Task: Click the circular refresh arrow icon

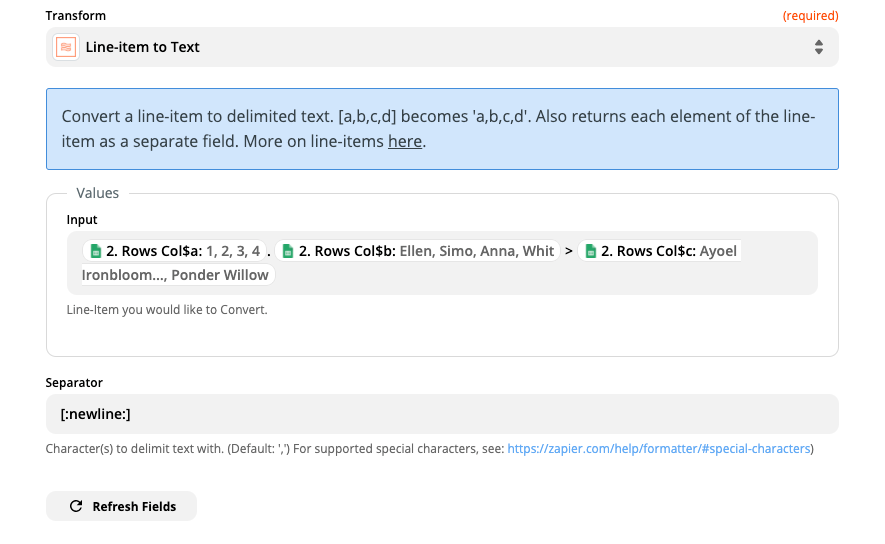Action: pos(76,506)
